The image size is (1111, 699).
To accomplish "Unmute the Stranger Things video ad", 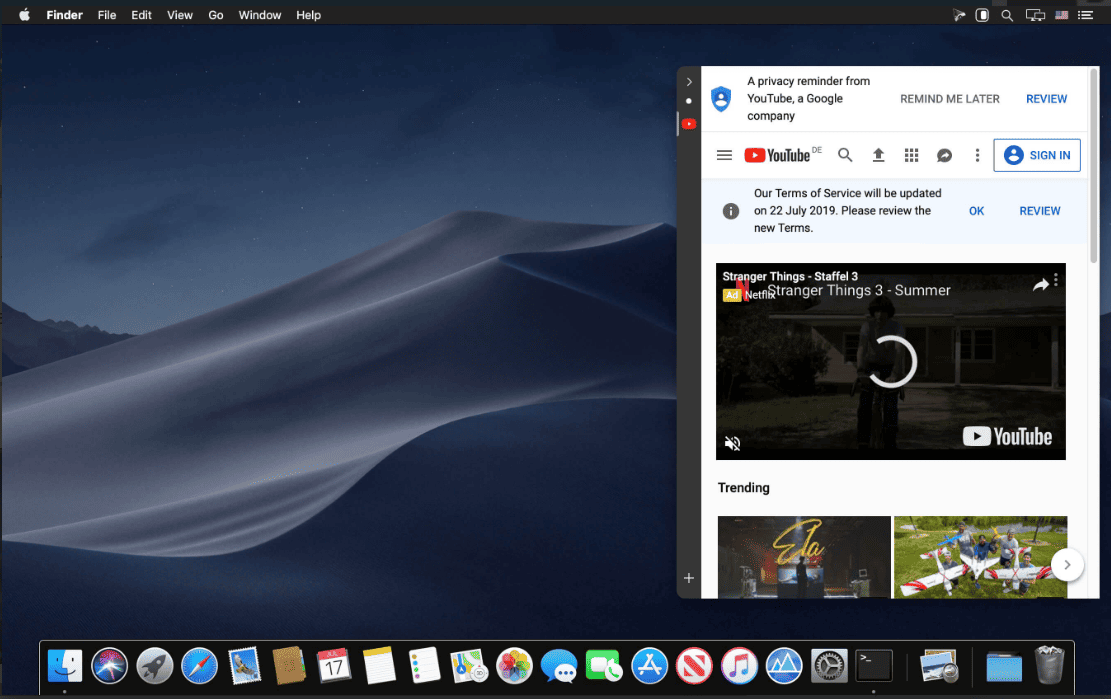I will (x=733, y=443).
